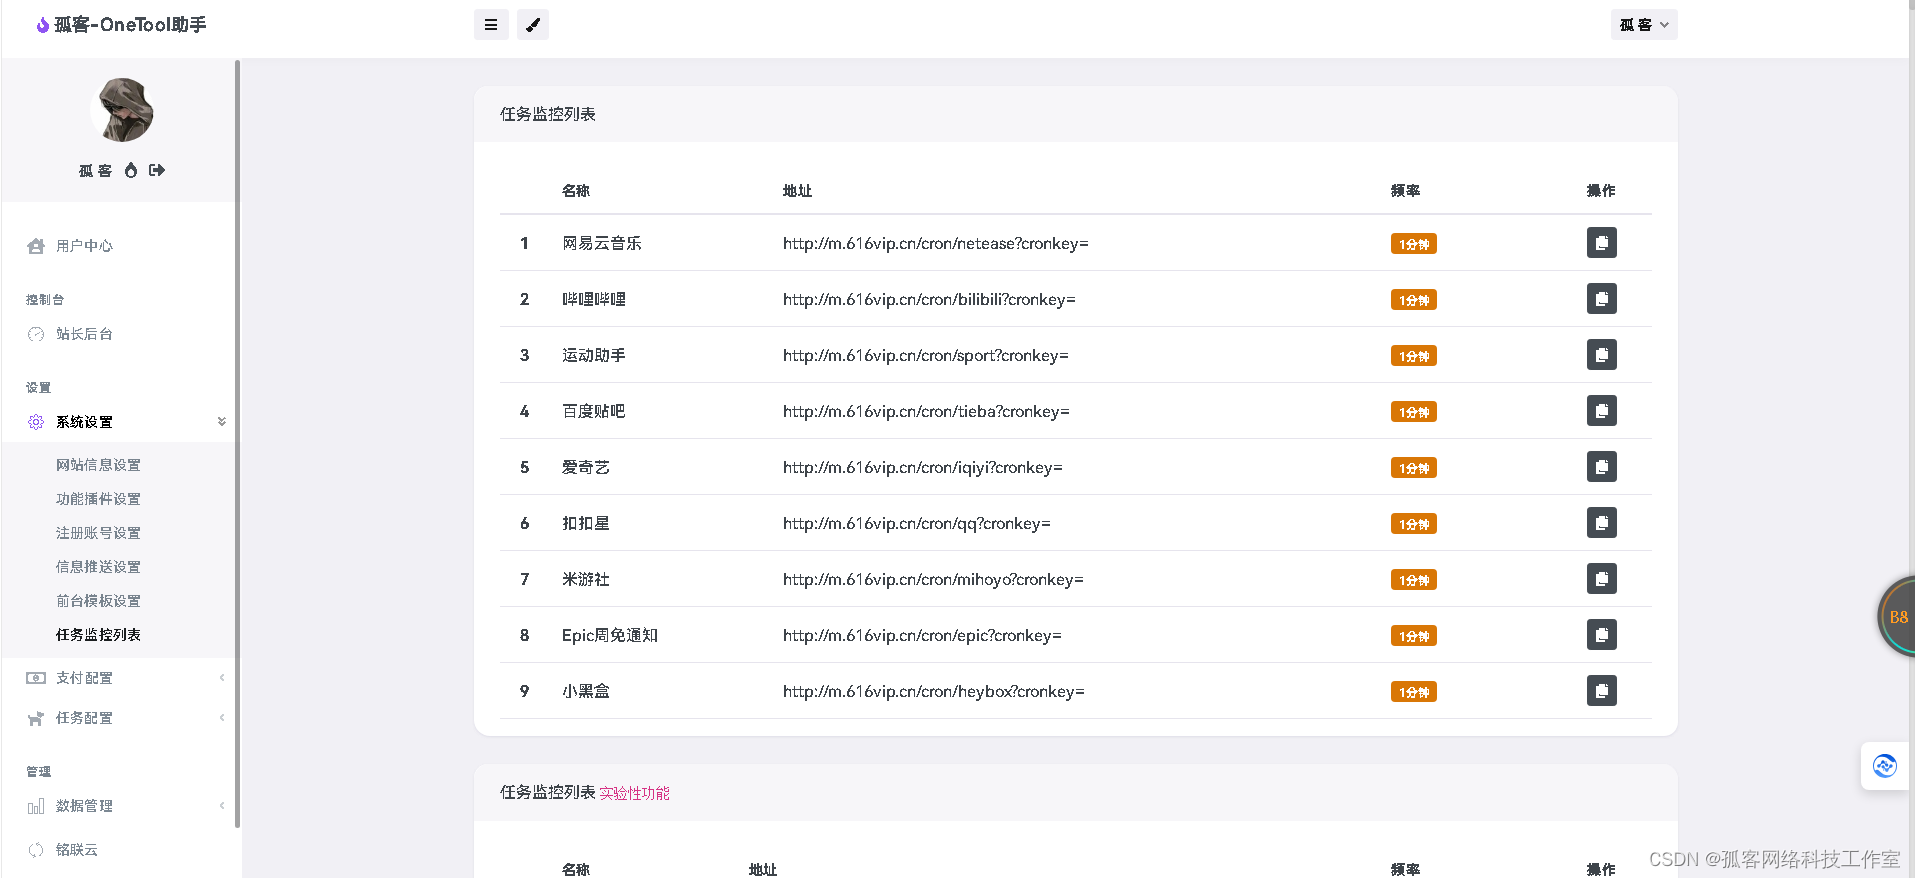Click the 孤客-OneTool助手 logo title
Screen dimensions: 1915x878
pos(121,25)
